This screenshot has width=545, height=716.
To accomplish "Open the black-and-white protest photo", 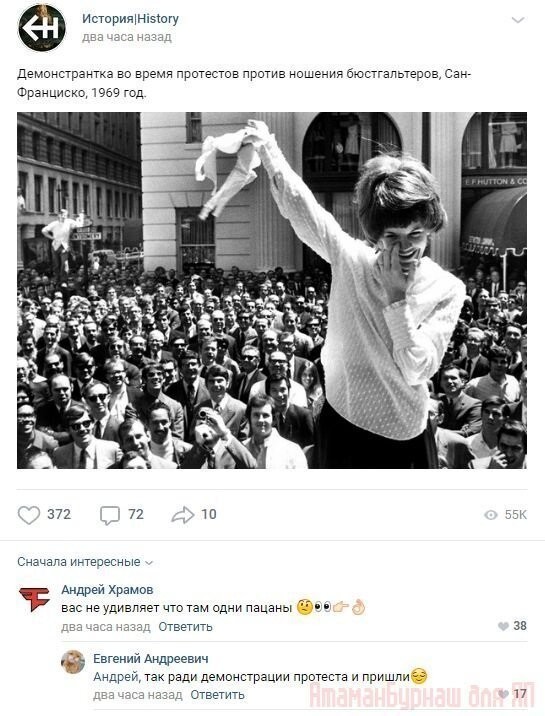I will pos(272,290).
